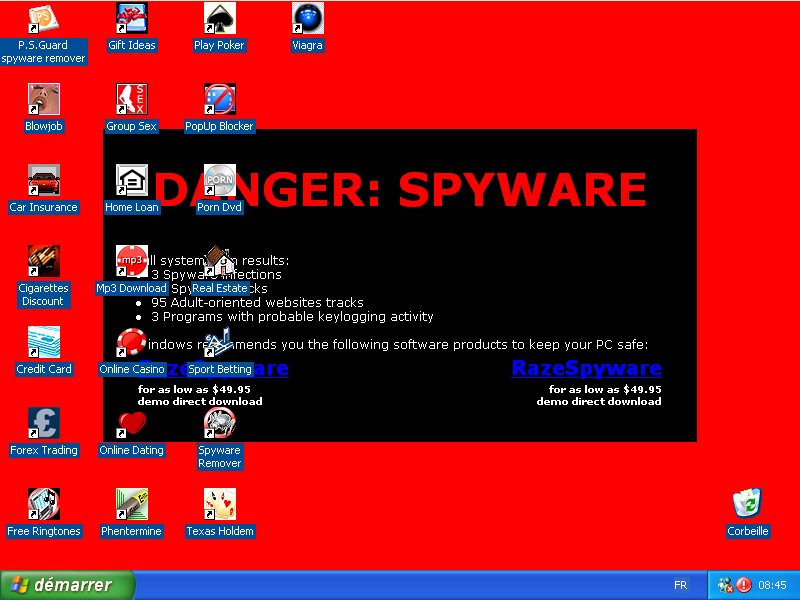Select the Phentermine desktop icon

pyautogui.click(x=132, y=504)
